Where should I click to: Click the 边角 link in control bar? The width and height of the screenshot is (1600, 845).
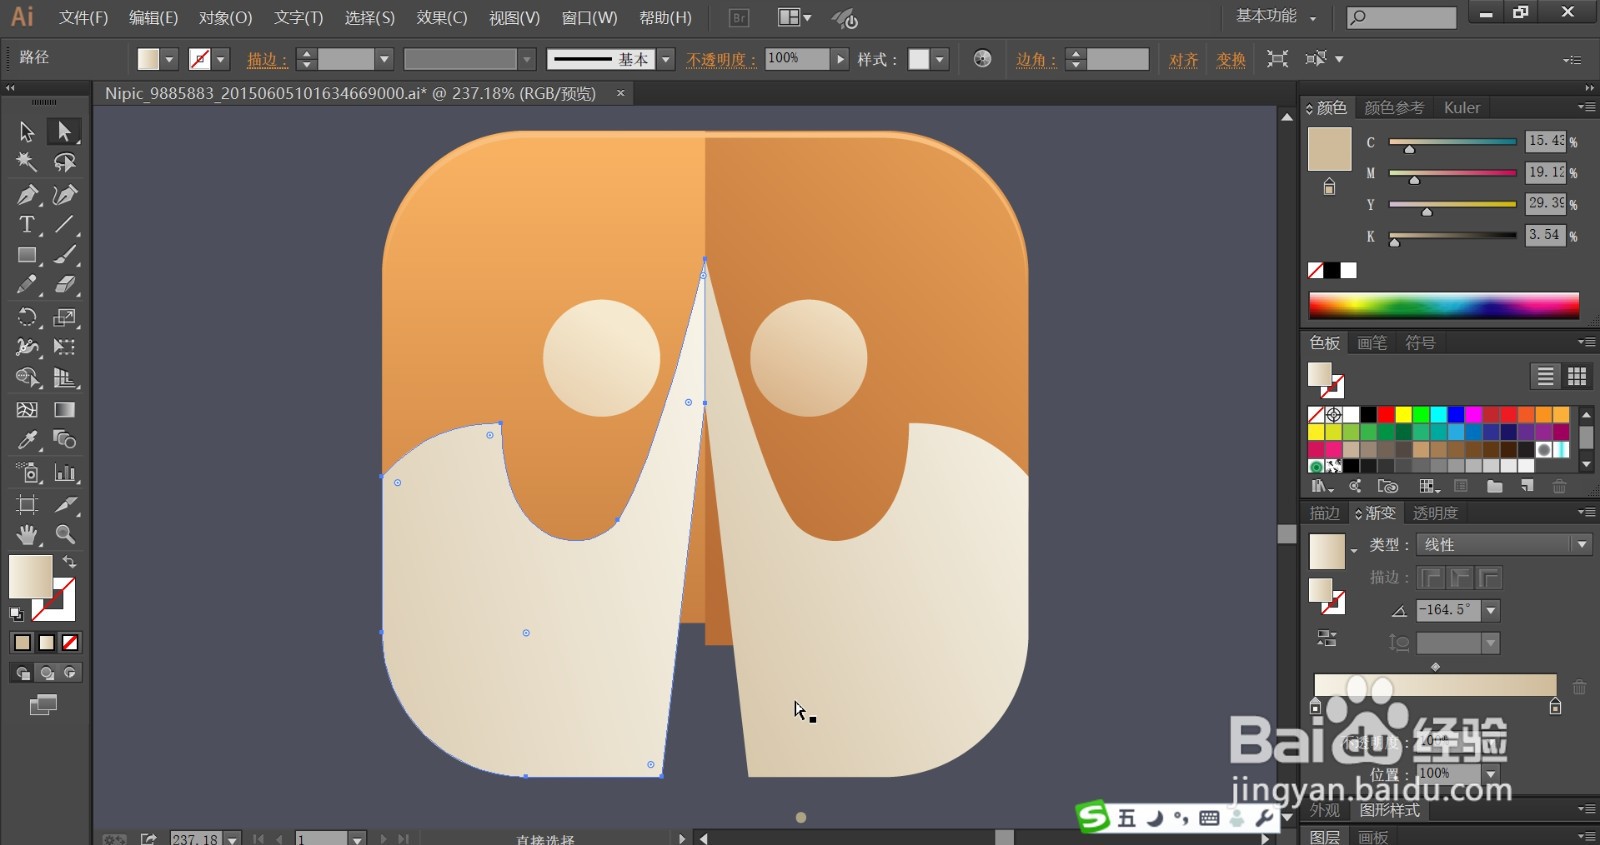[1036, 60]
